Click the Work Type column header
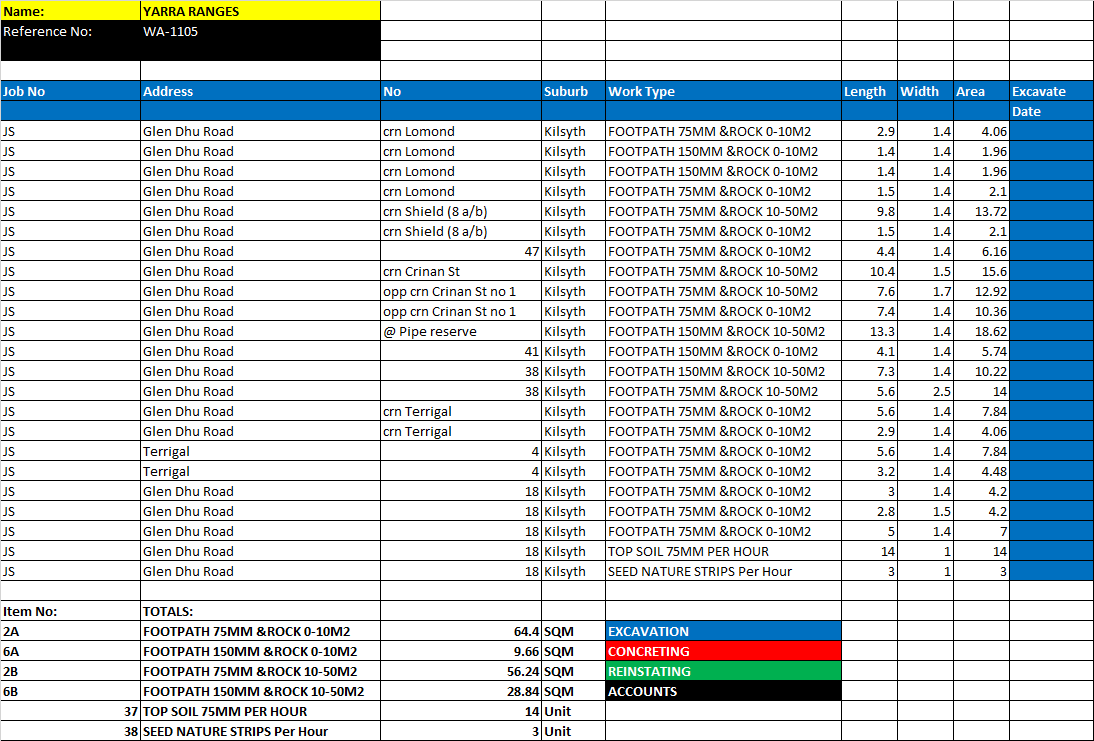The image size is (1094, 741). tap(723, 91)
